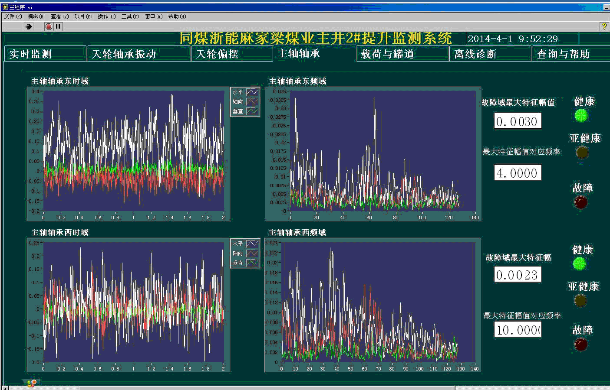
Task: Switch to the 天轮轴承振动 tab
Action: tap(138, 54)
